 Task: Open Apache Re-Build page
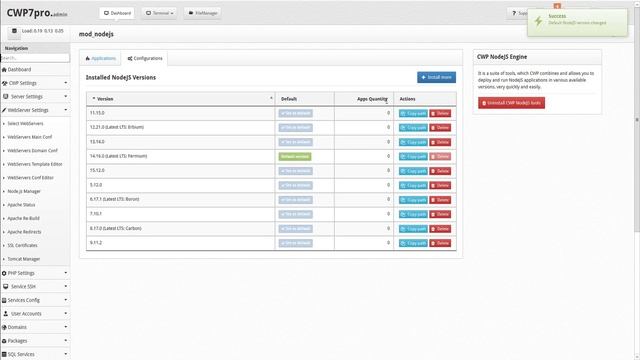[x=23, y=218]
